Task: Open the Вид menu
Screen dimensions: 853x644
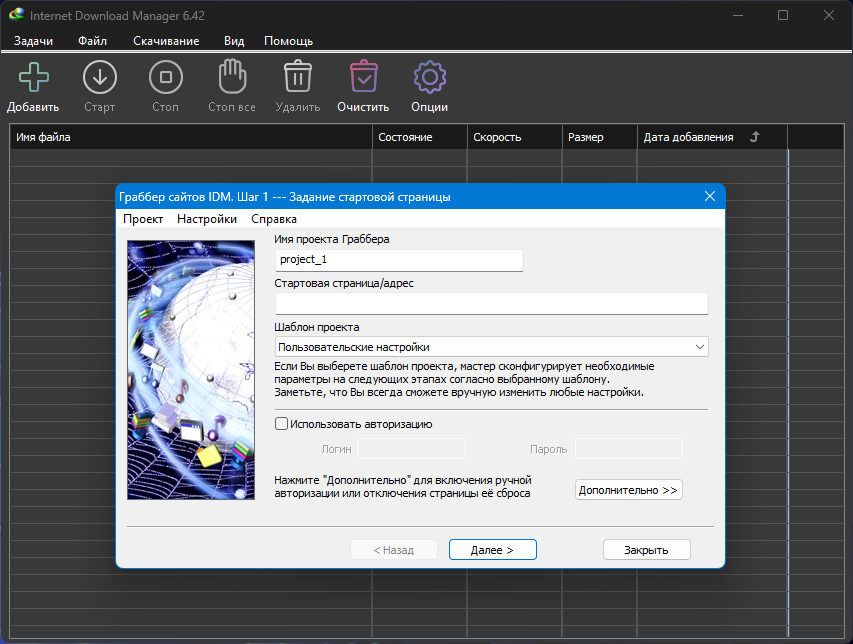Action: click(x=234, y=41)
